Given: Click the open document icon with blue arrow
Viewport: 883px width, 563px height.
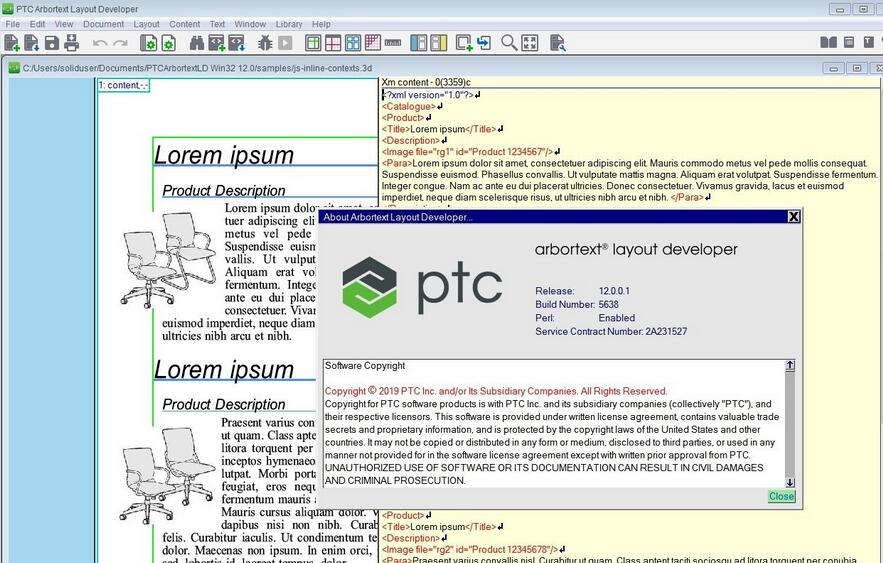Looking at the screenshot, I should [32, 43].
